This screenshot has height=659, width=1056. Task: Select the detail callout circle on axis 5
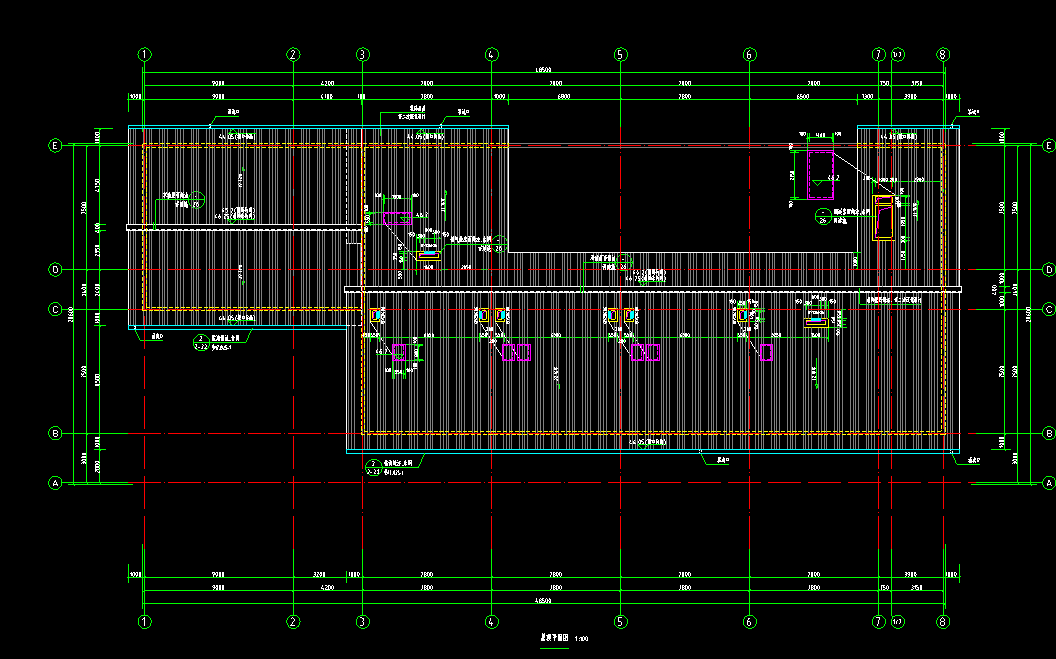click(x=623, y=262)
